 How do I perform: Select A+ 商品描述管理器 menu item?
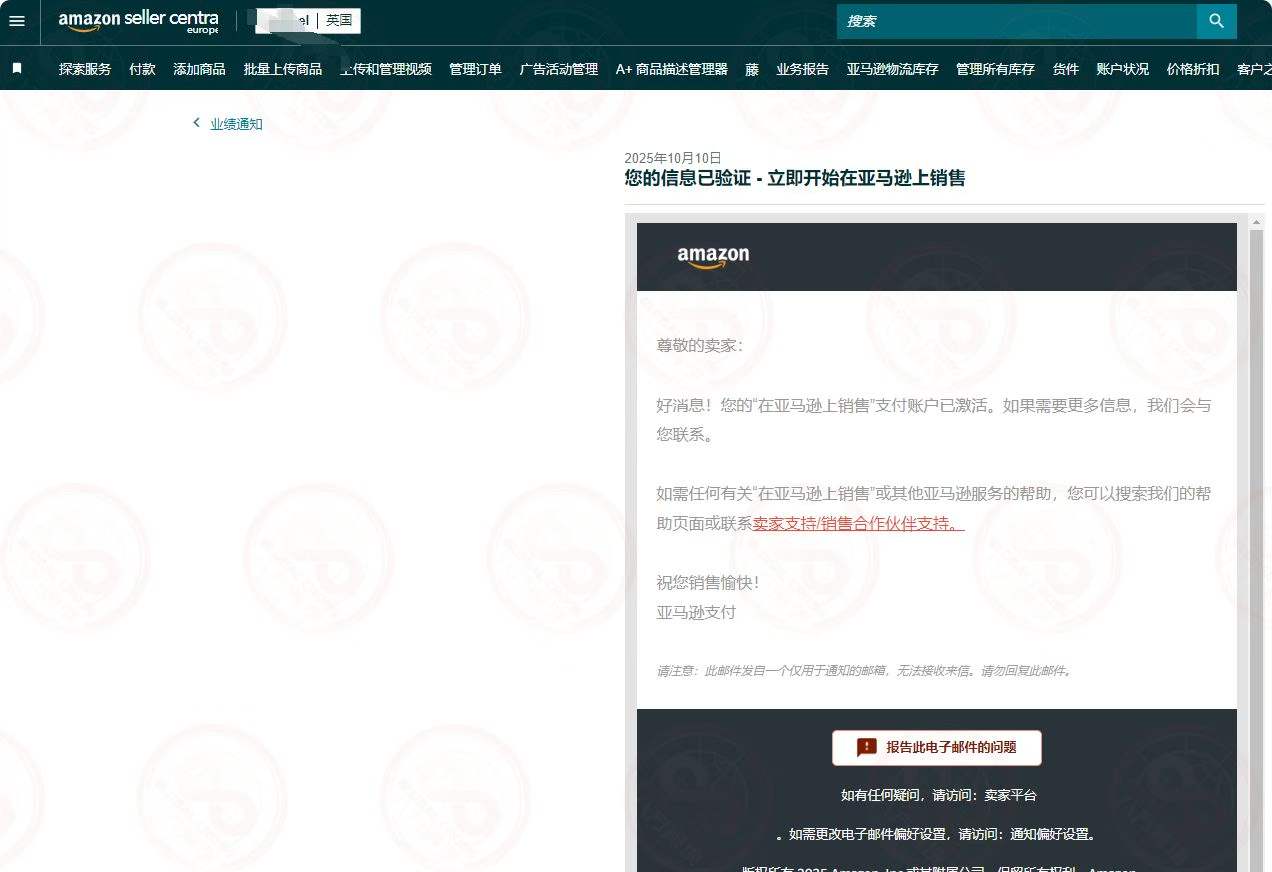[671, 69]
